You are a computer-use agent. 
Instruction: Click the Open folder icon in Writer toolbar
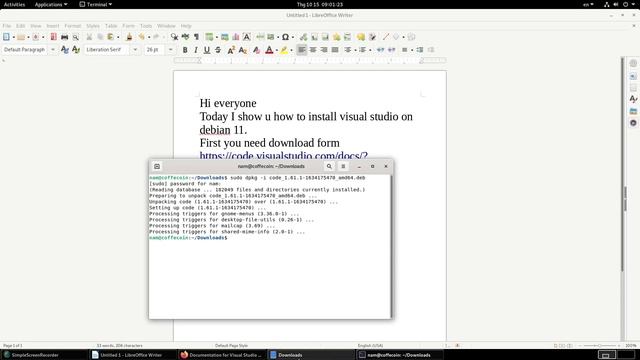pos(21,37)
